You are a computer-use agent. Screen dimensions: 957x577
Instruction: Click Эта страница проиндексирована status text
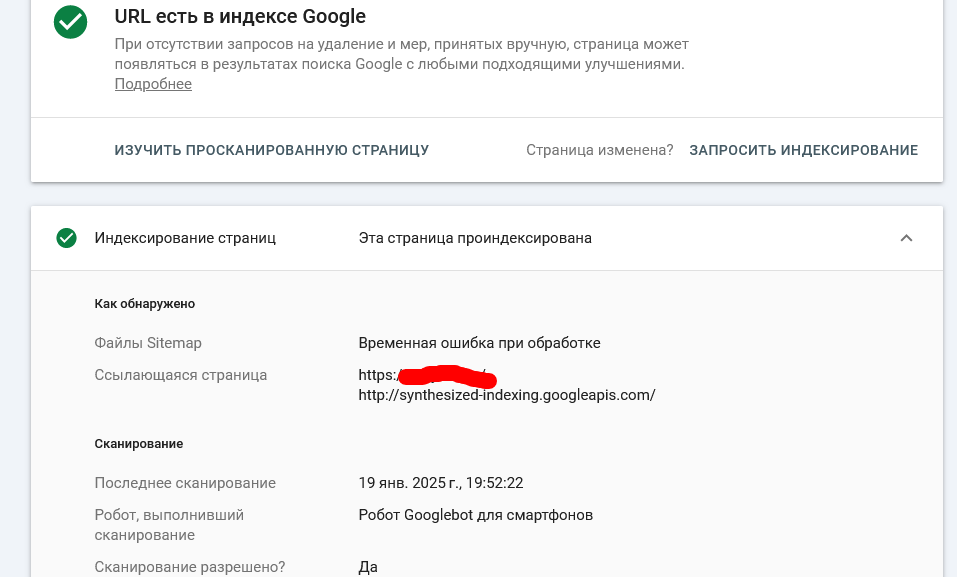tap(475, 238)
